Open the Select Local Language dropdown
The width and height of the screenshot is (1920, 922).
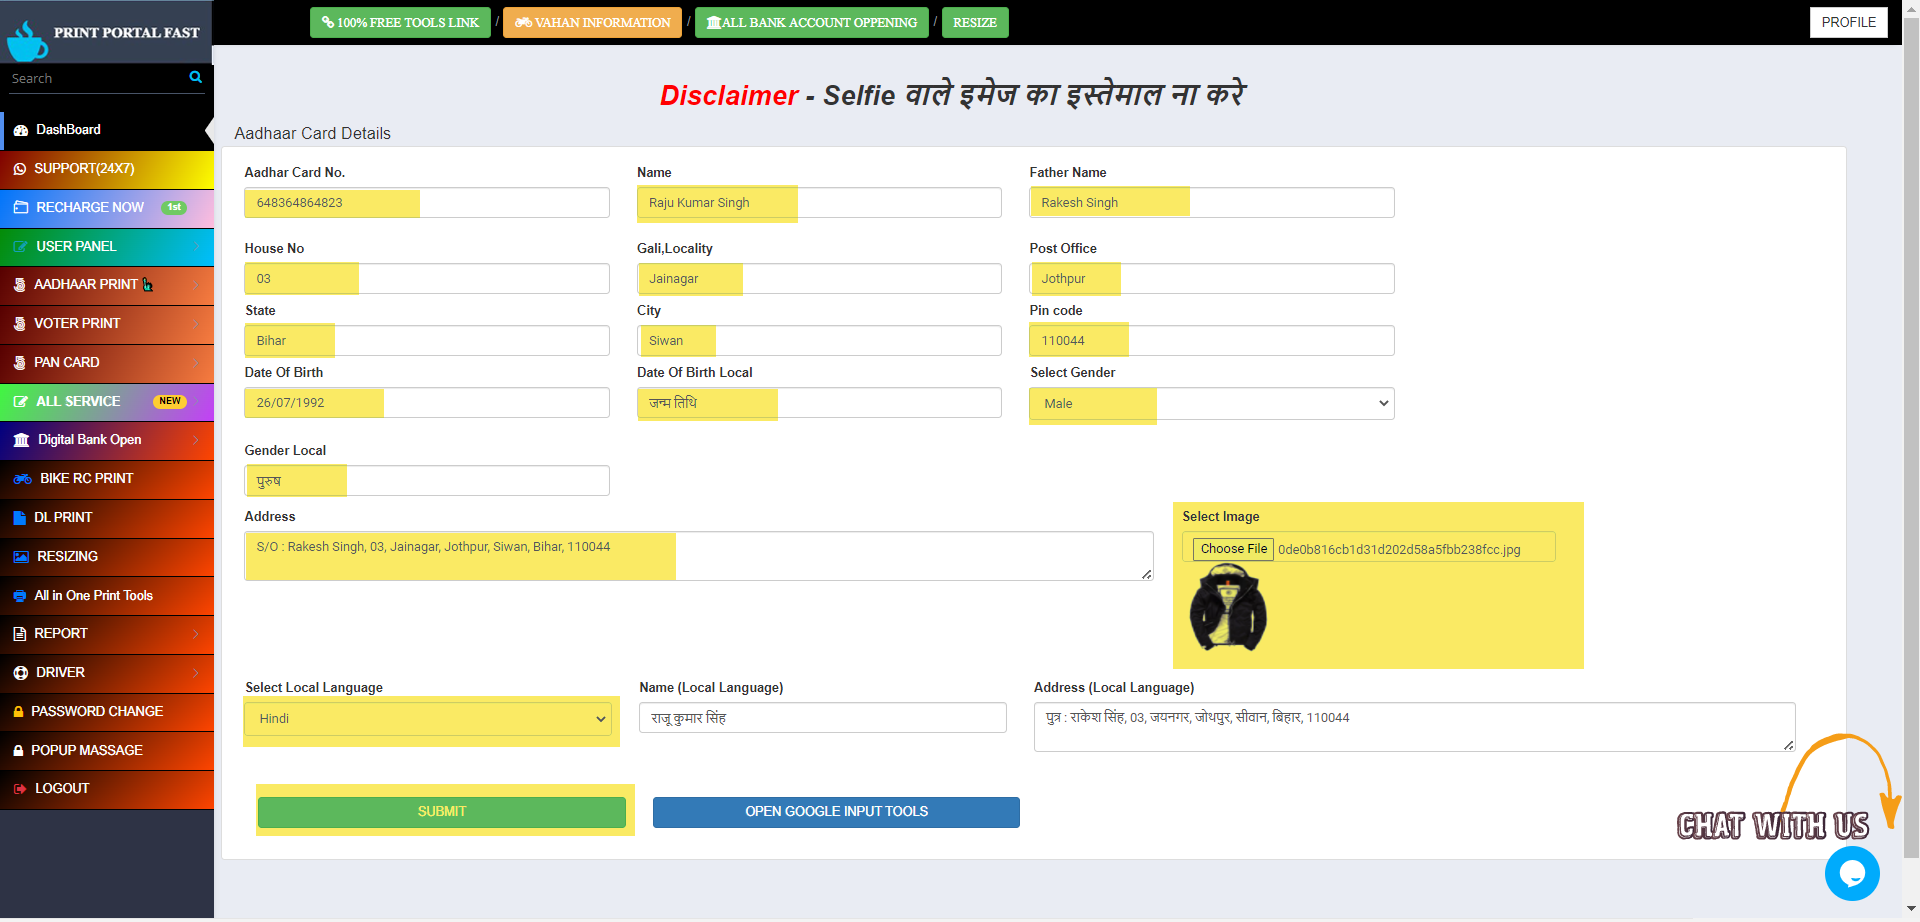pos(431,719)
